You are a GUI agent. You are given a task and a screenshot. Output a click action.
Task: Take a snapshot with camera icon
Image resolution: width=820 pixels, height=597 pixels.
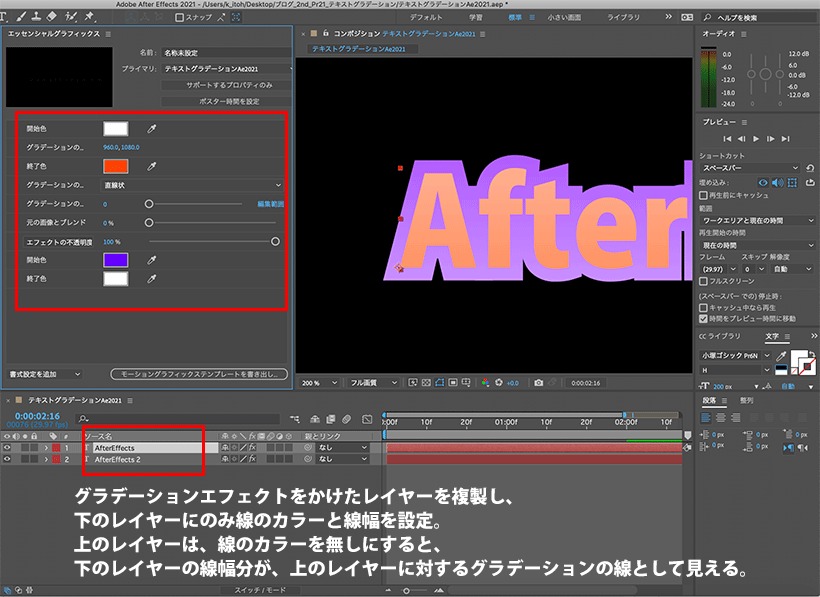coord(538,383)
